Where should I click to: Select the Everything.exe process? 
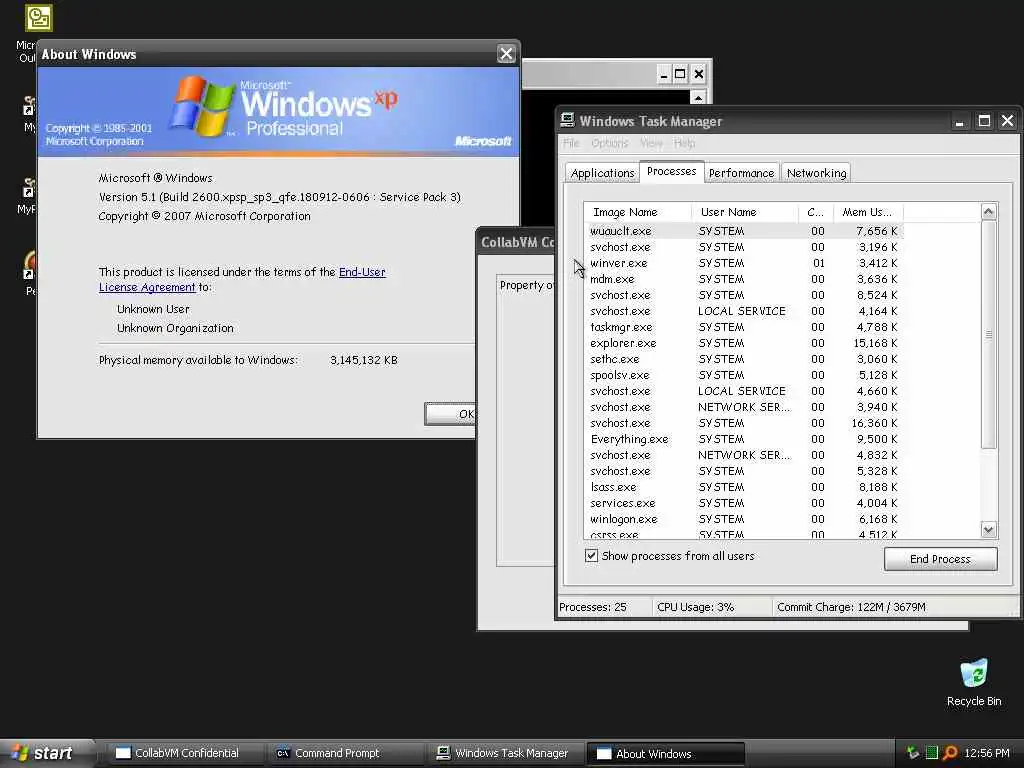[744, 439]
